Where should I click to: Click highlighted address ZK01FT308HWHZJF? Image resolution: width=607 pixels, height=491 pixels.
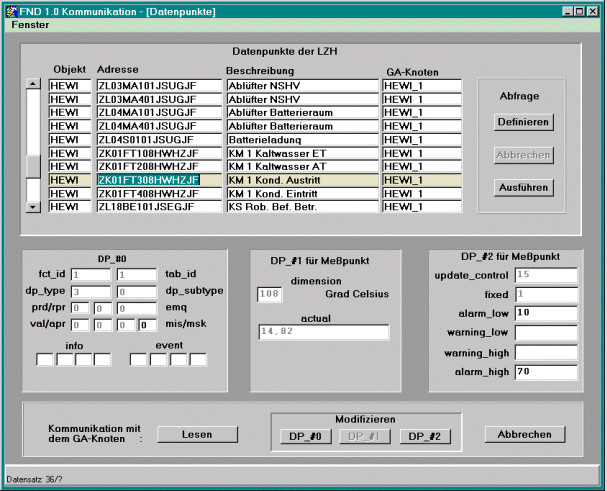pos(159,180)
